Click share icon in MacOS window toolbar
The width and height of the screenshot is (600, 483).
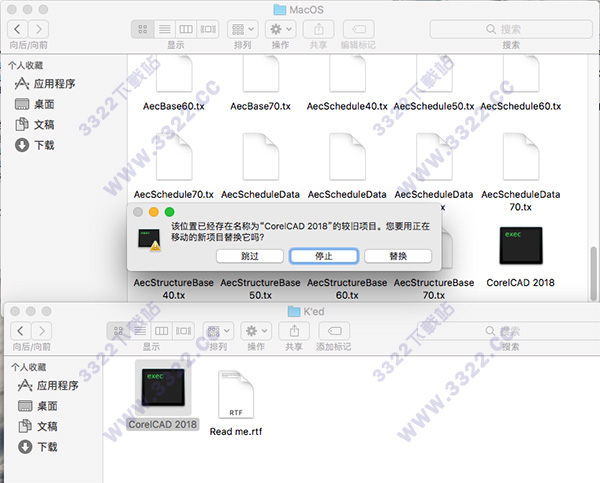[318, 29]
